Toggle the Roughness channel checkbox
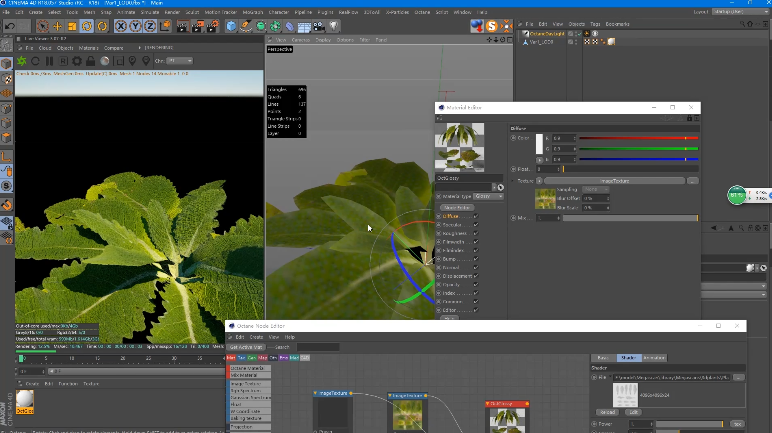Screen dimensions: 772x433 pyautogui.click(x=476, y=233)
